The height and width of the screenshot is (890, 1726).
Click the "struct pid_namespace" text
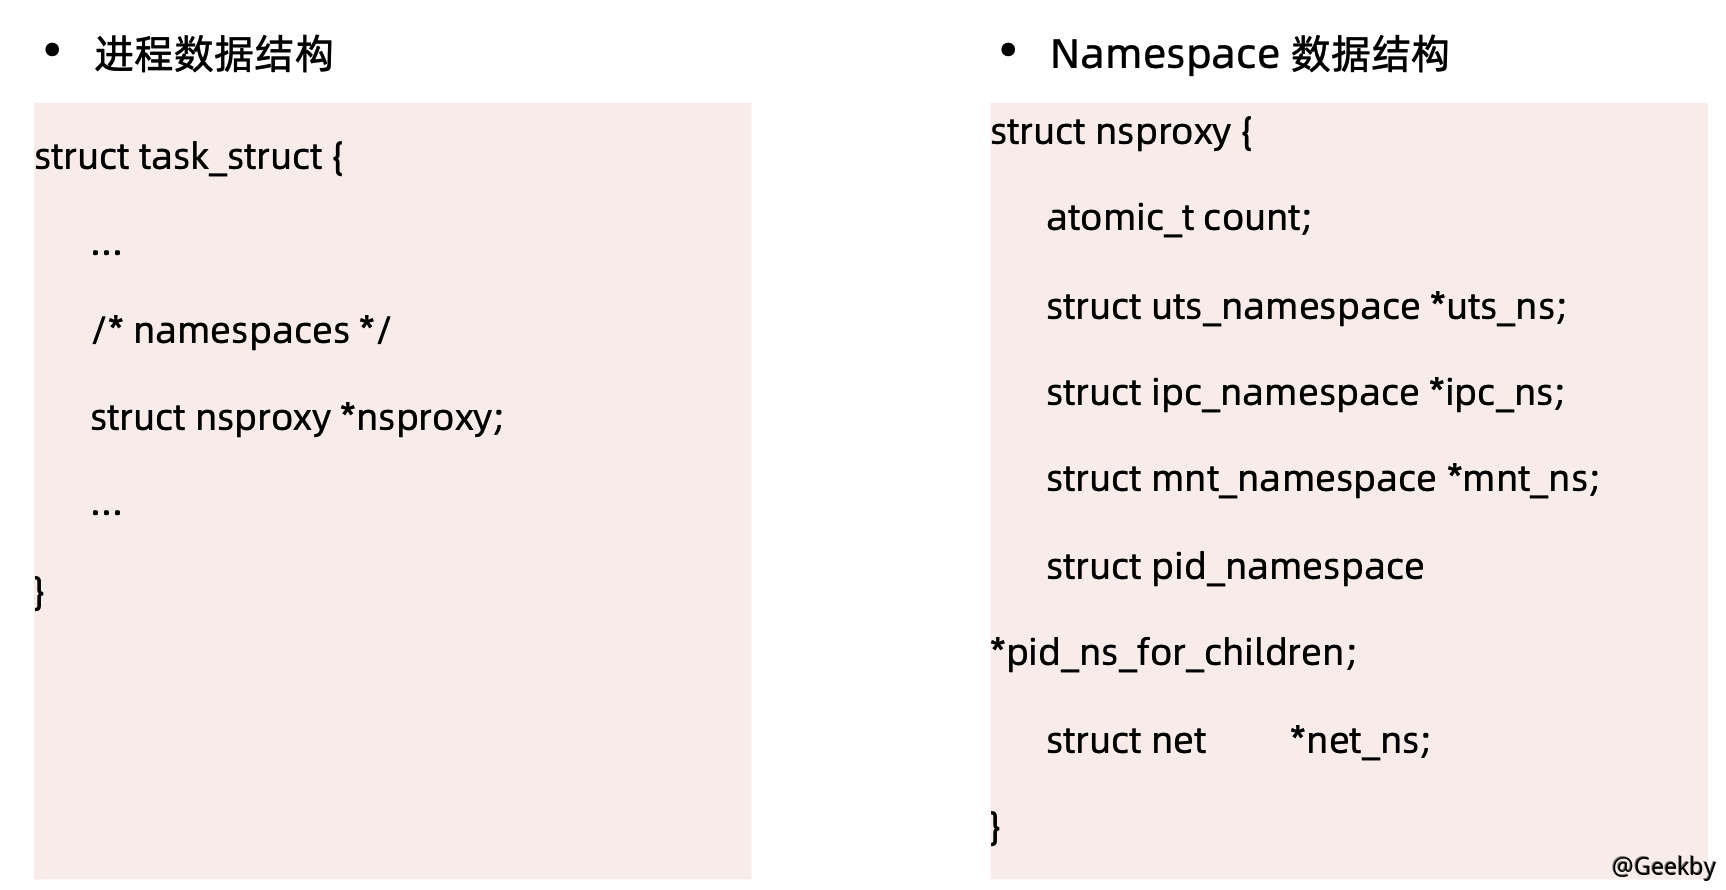pos(1235,567)
